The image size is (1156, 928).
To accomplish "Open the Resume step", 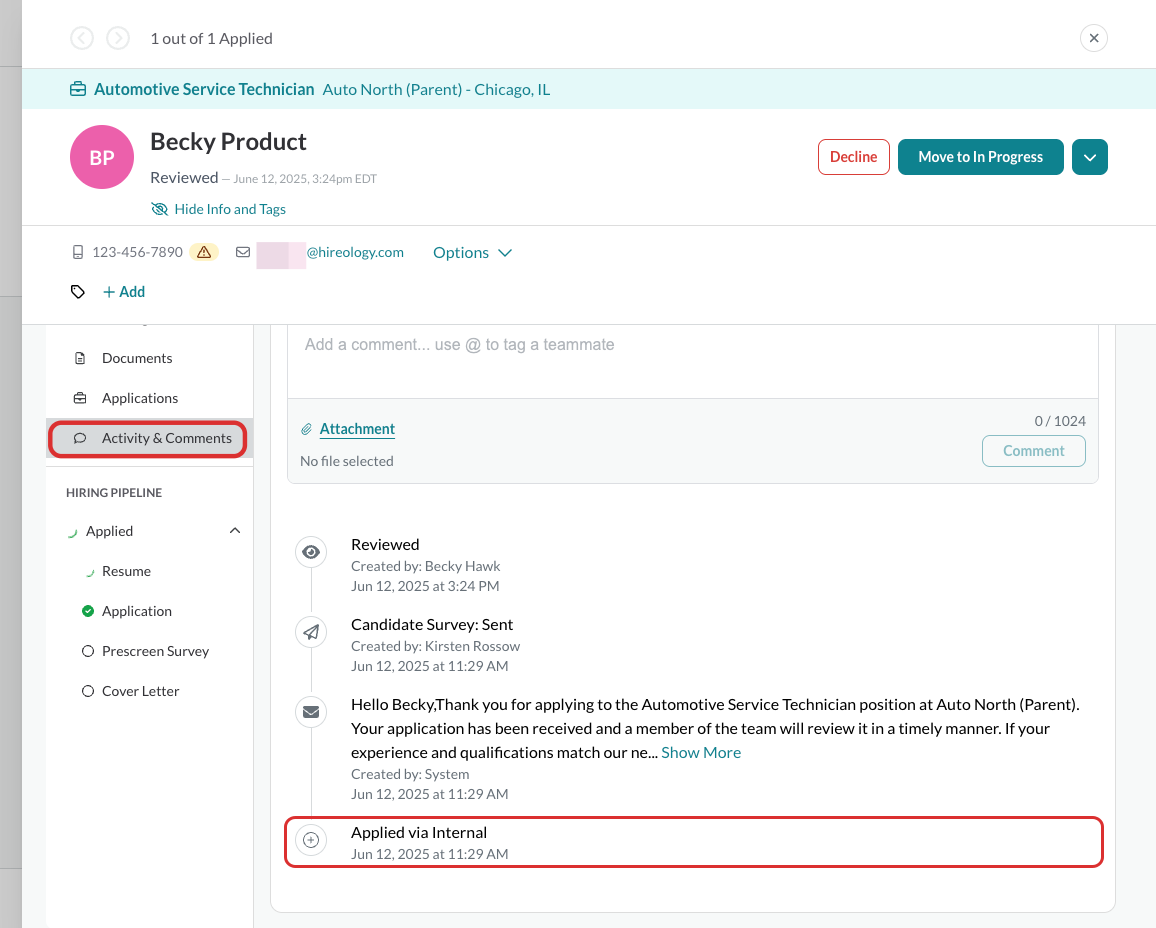I will (x=126, y=571).
